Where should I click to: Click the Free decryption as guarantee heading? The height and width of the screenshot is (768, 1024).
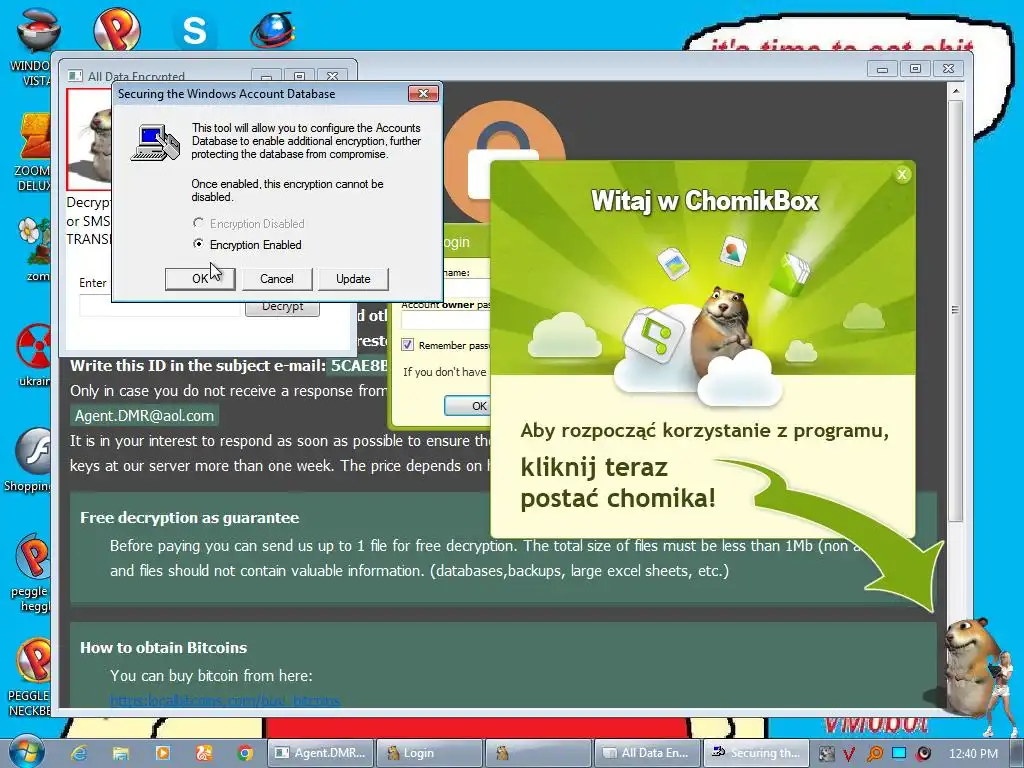[x=189, y=517]
